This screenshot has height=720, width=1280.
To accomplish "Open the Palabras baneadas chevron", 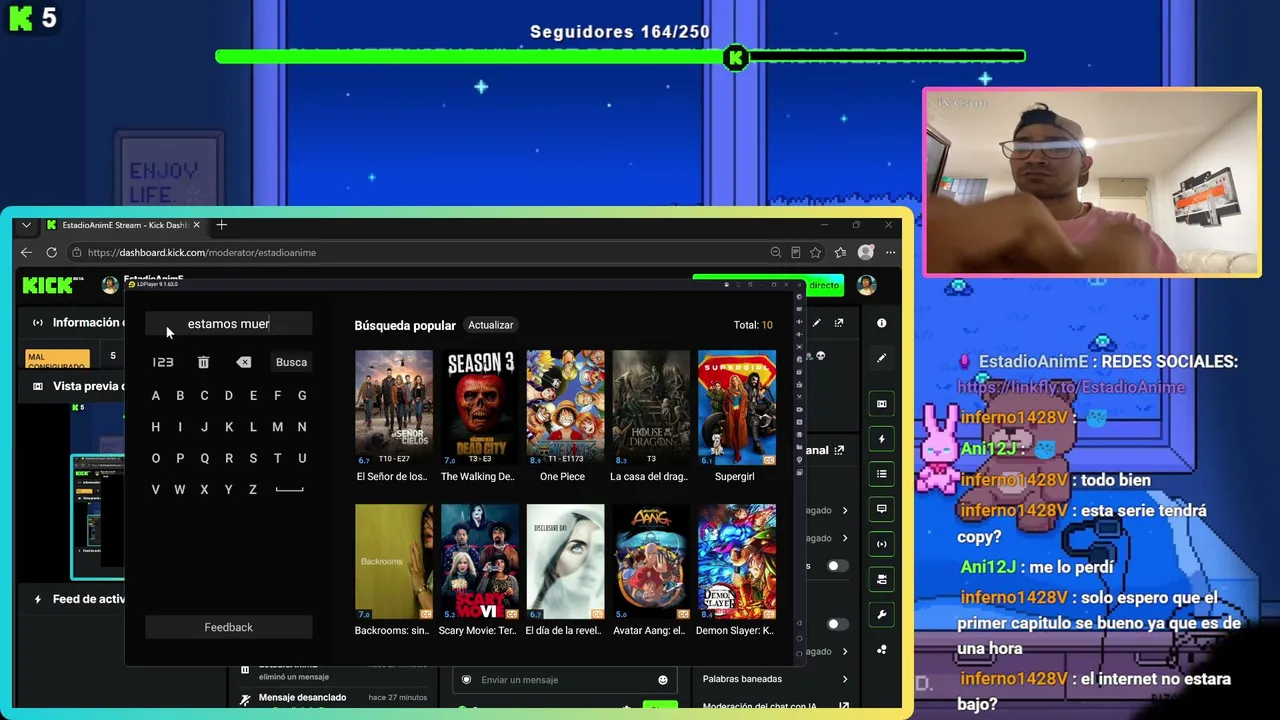I will click(845, 679).
